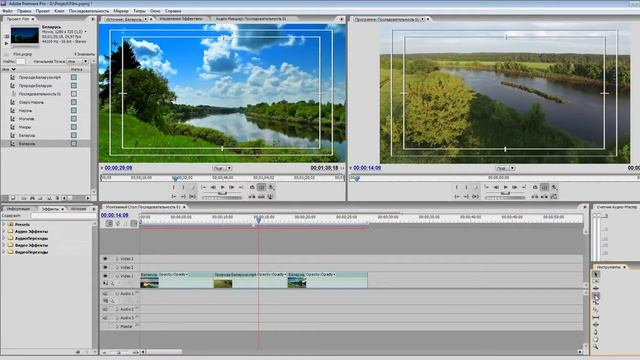
Task: Click timeline timecode 00:00:14:09
Action: click(115, 215)
